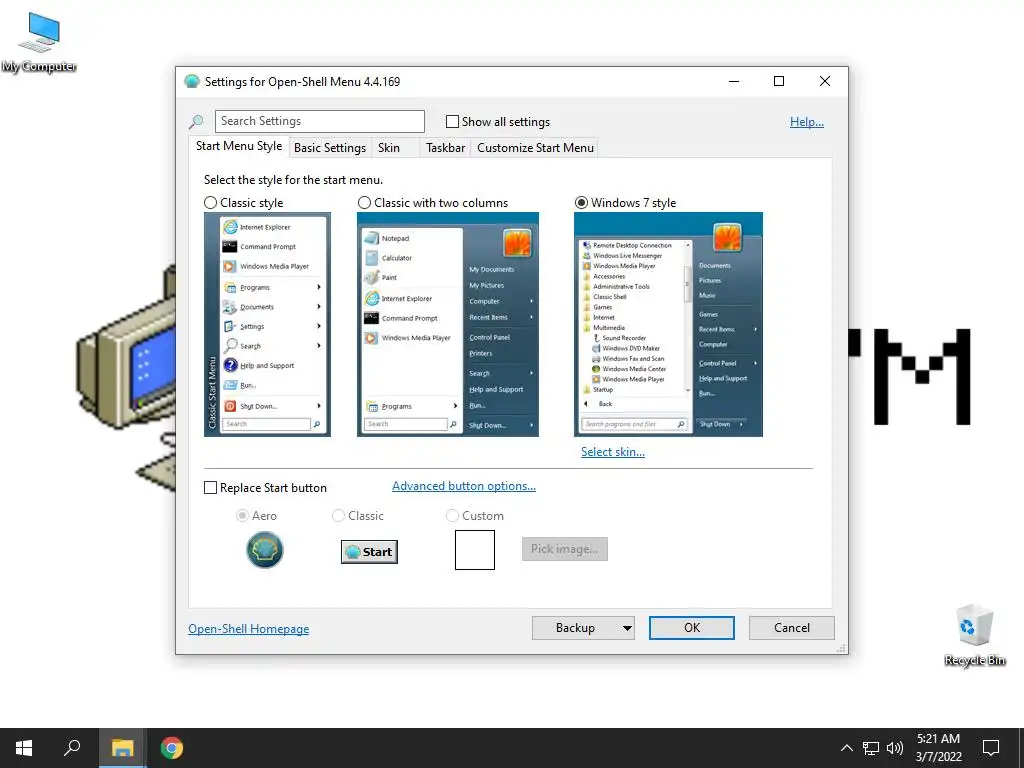Switch to the Taskbar tab

pyautogui.click(x=445, y=148)
